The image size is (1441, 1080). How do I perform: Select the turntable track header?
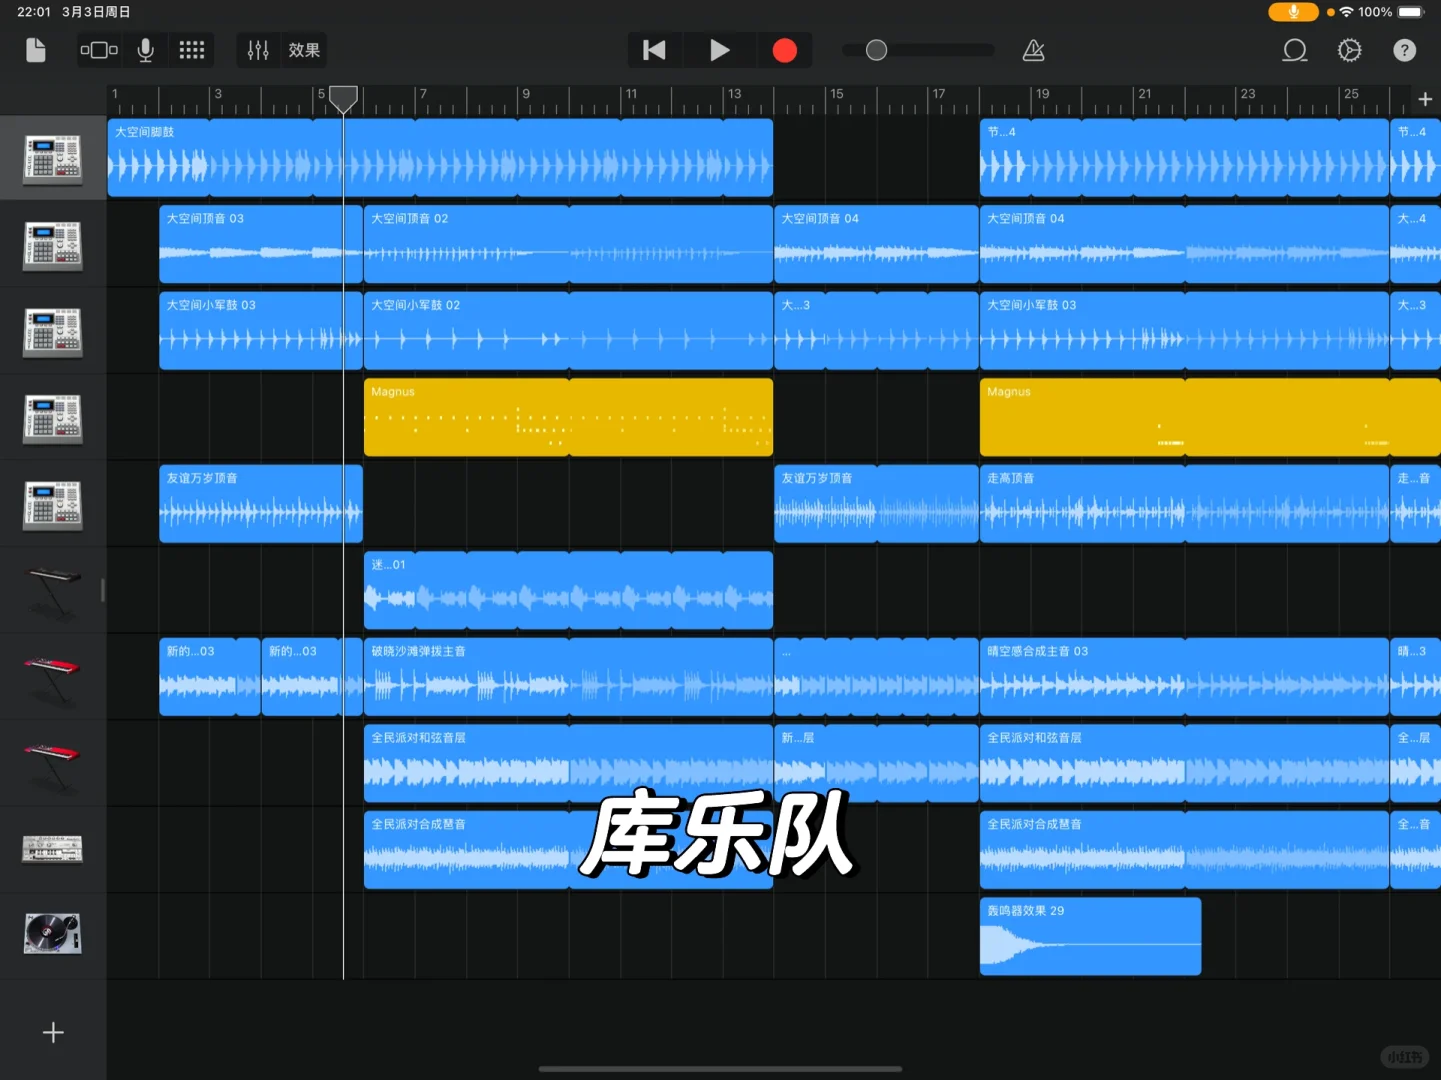(x=52, y=933)
